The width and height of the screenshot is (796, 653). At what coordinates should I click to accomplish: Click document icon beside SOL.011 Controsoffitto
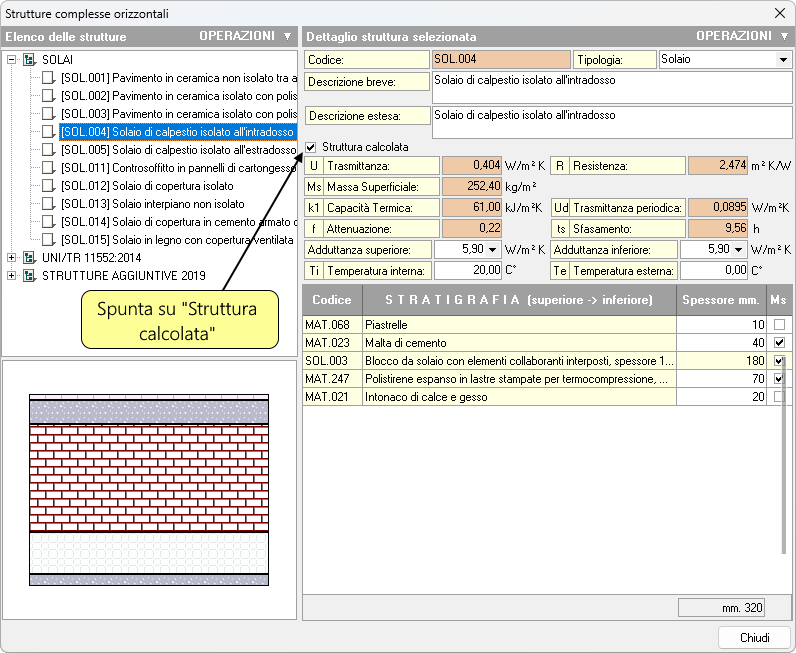pos(48,168)
